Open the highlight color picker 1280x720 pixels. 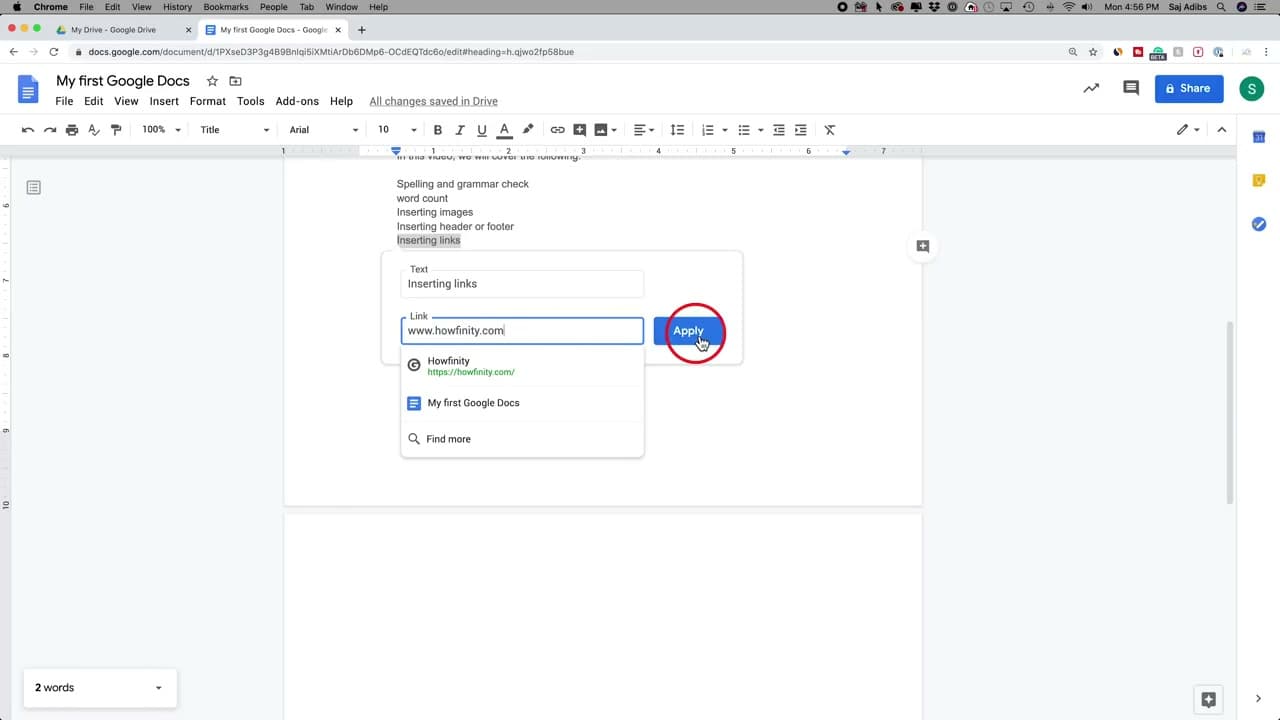click(x=528, y=130)
